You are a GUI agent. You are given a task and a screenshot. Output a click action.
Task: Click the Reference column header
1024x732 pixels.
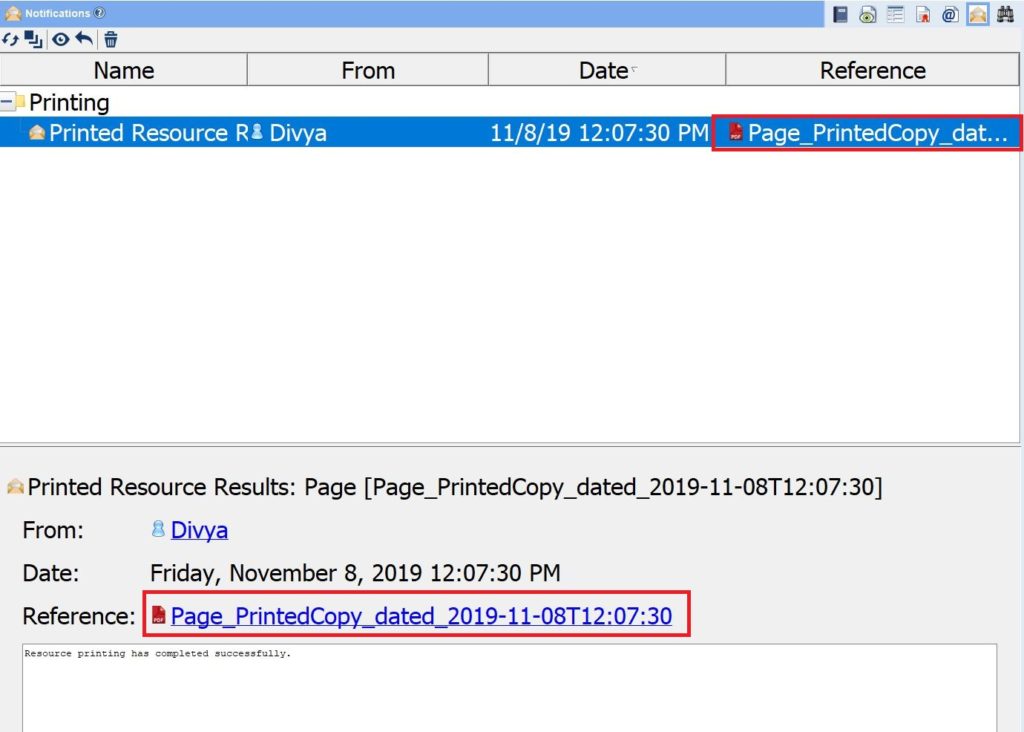coord(872,70)
